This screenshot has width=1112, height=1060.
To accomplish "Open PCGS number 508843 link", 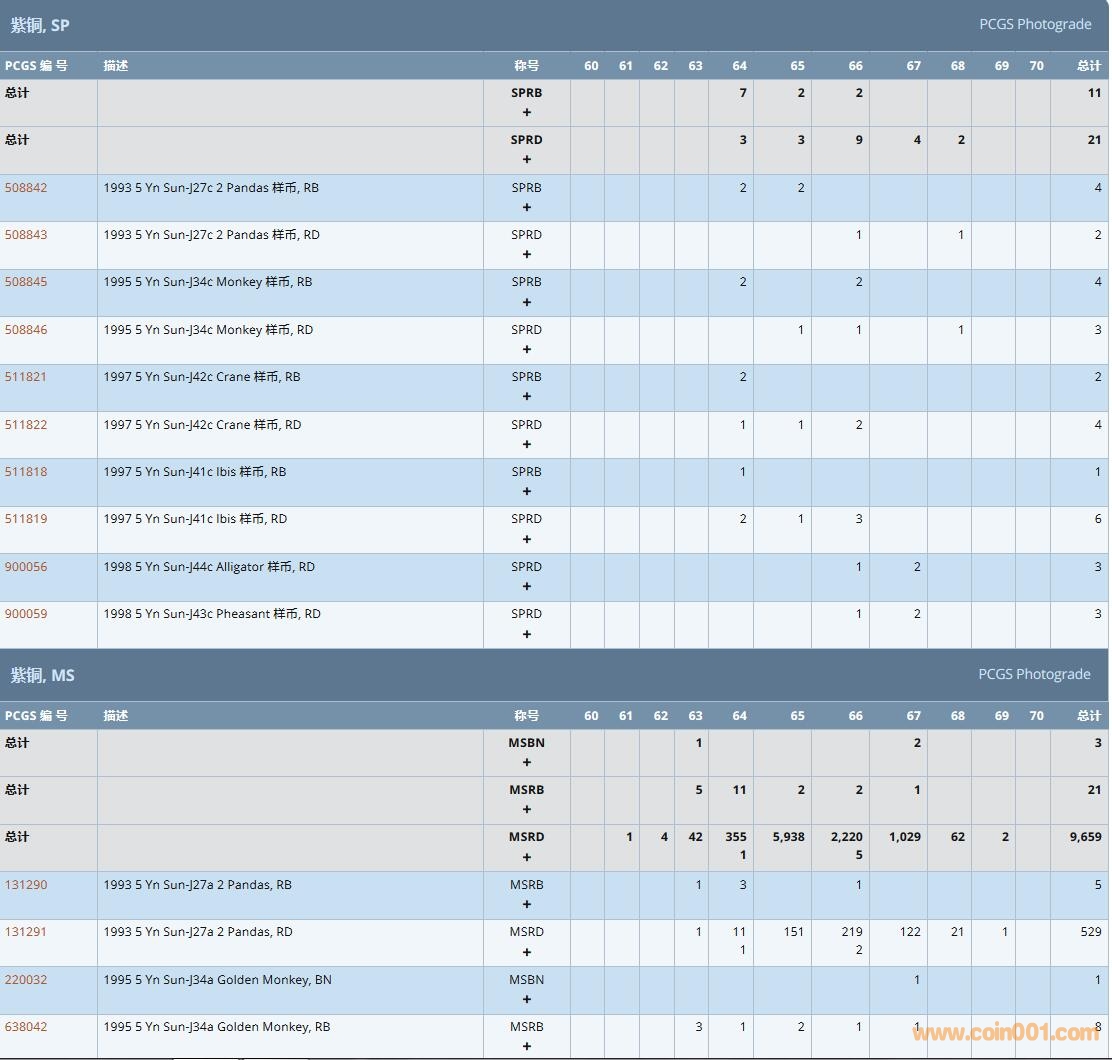I will [x=26, y=235].
